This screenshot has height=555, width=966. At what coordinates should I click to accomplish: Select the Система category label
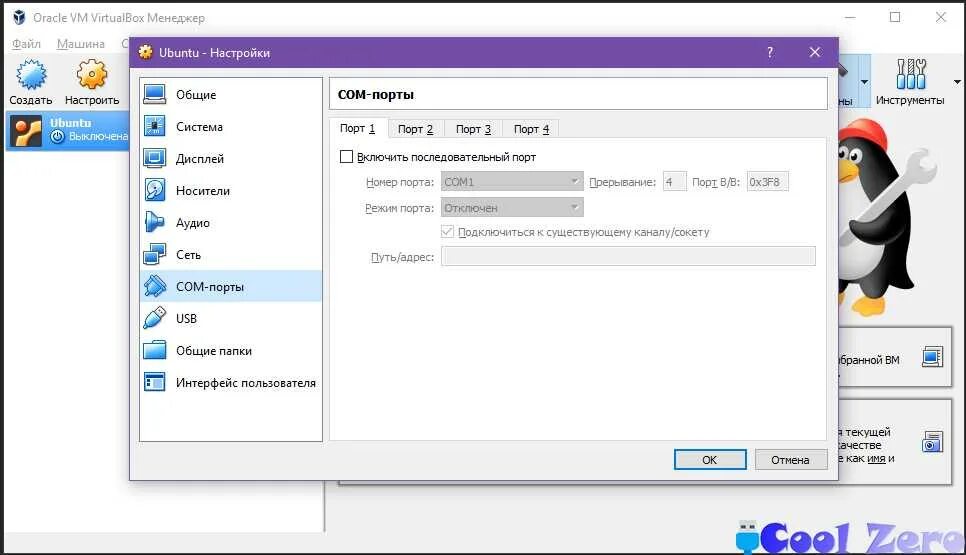click(200, 127)
